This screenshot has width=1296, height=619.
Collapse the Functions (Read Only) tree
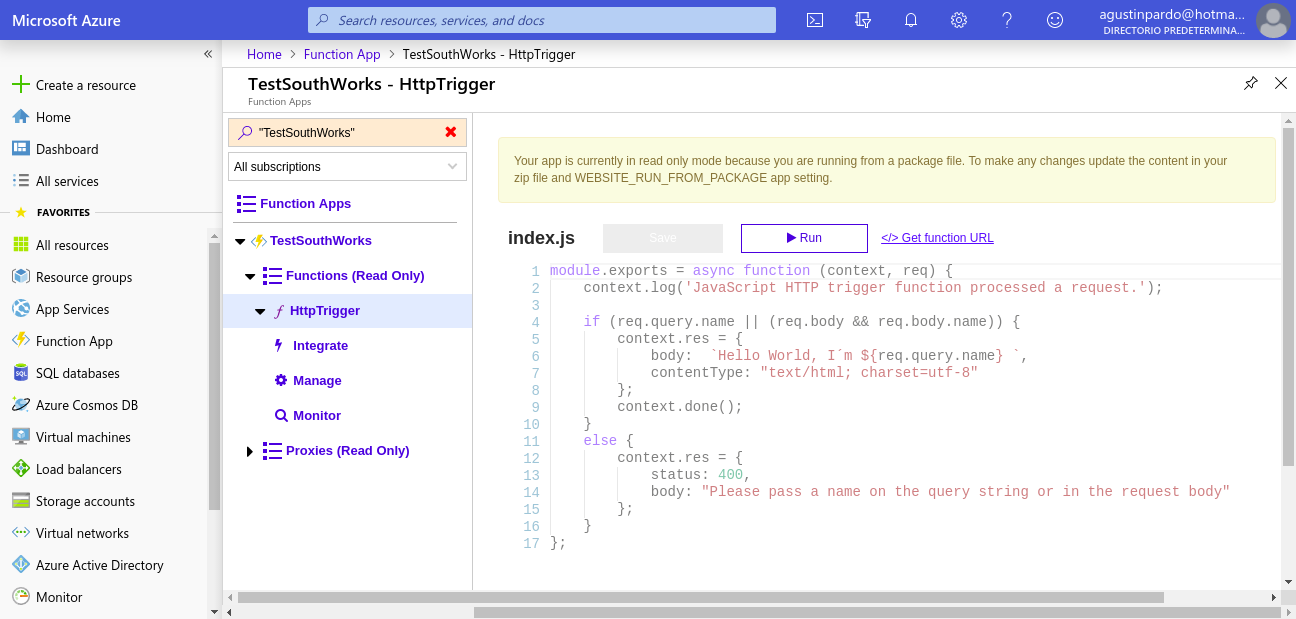click(249, 275)
